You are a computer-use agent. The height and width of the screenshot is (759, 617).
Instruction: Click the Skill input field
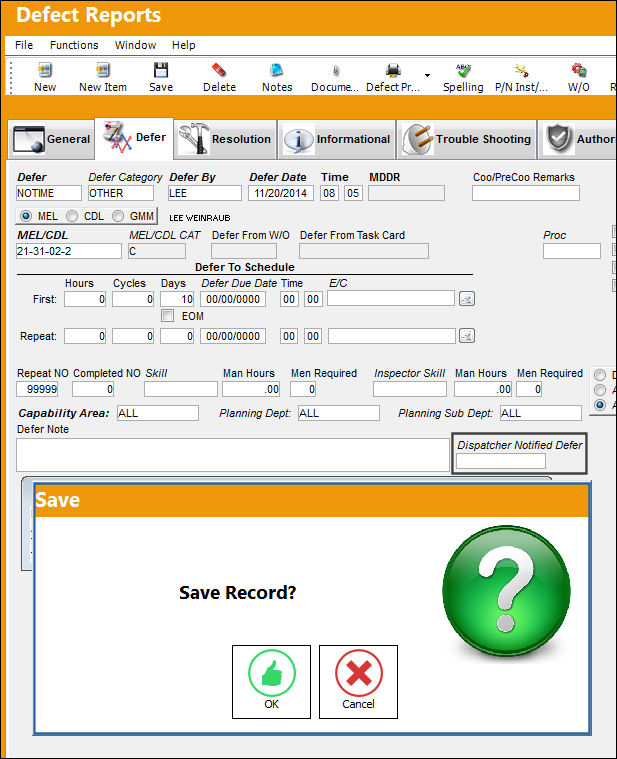[181, 389]
